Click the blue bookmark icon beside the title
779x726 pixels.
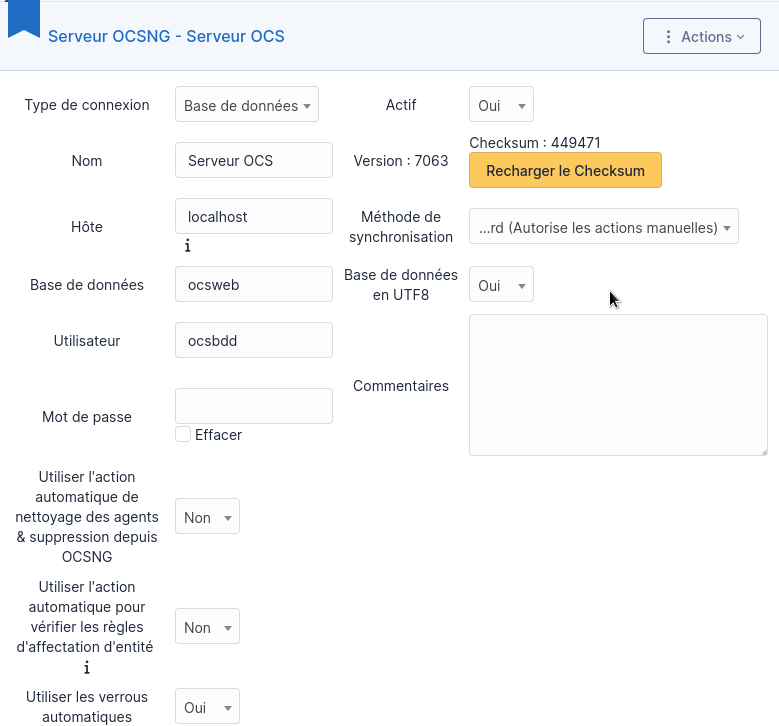[23, 19]
